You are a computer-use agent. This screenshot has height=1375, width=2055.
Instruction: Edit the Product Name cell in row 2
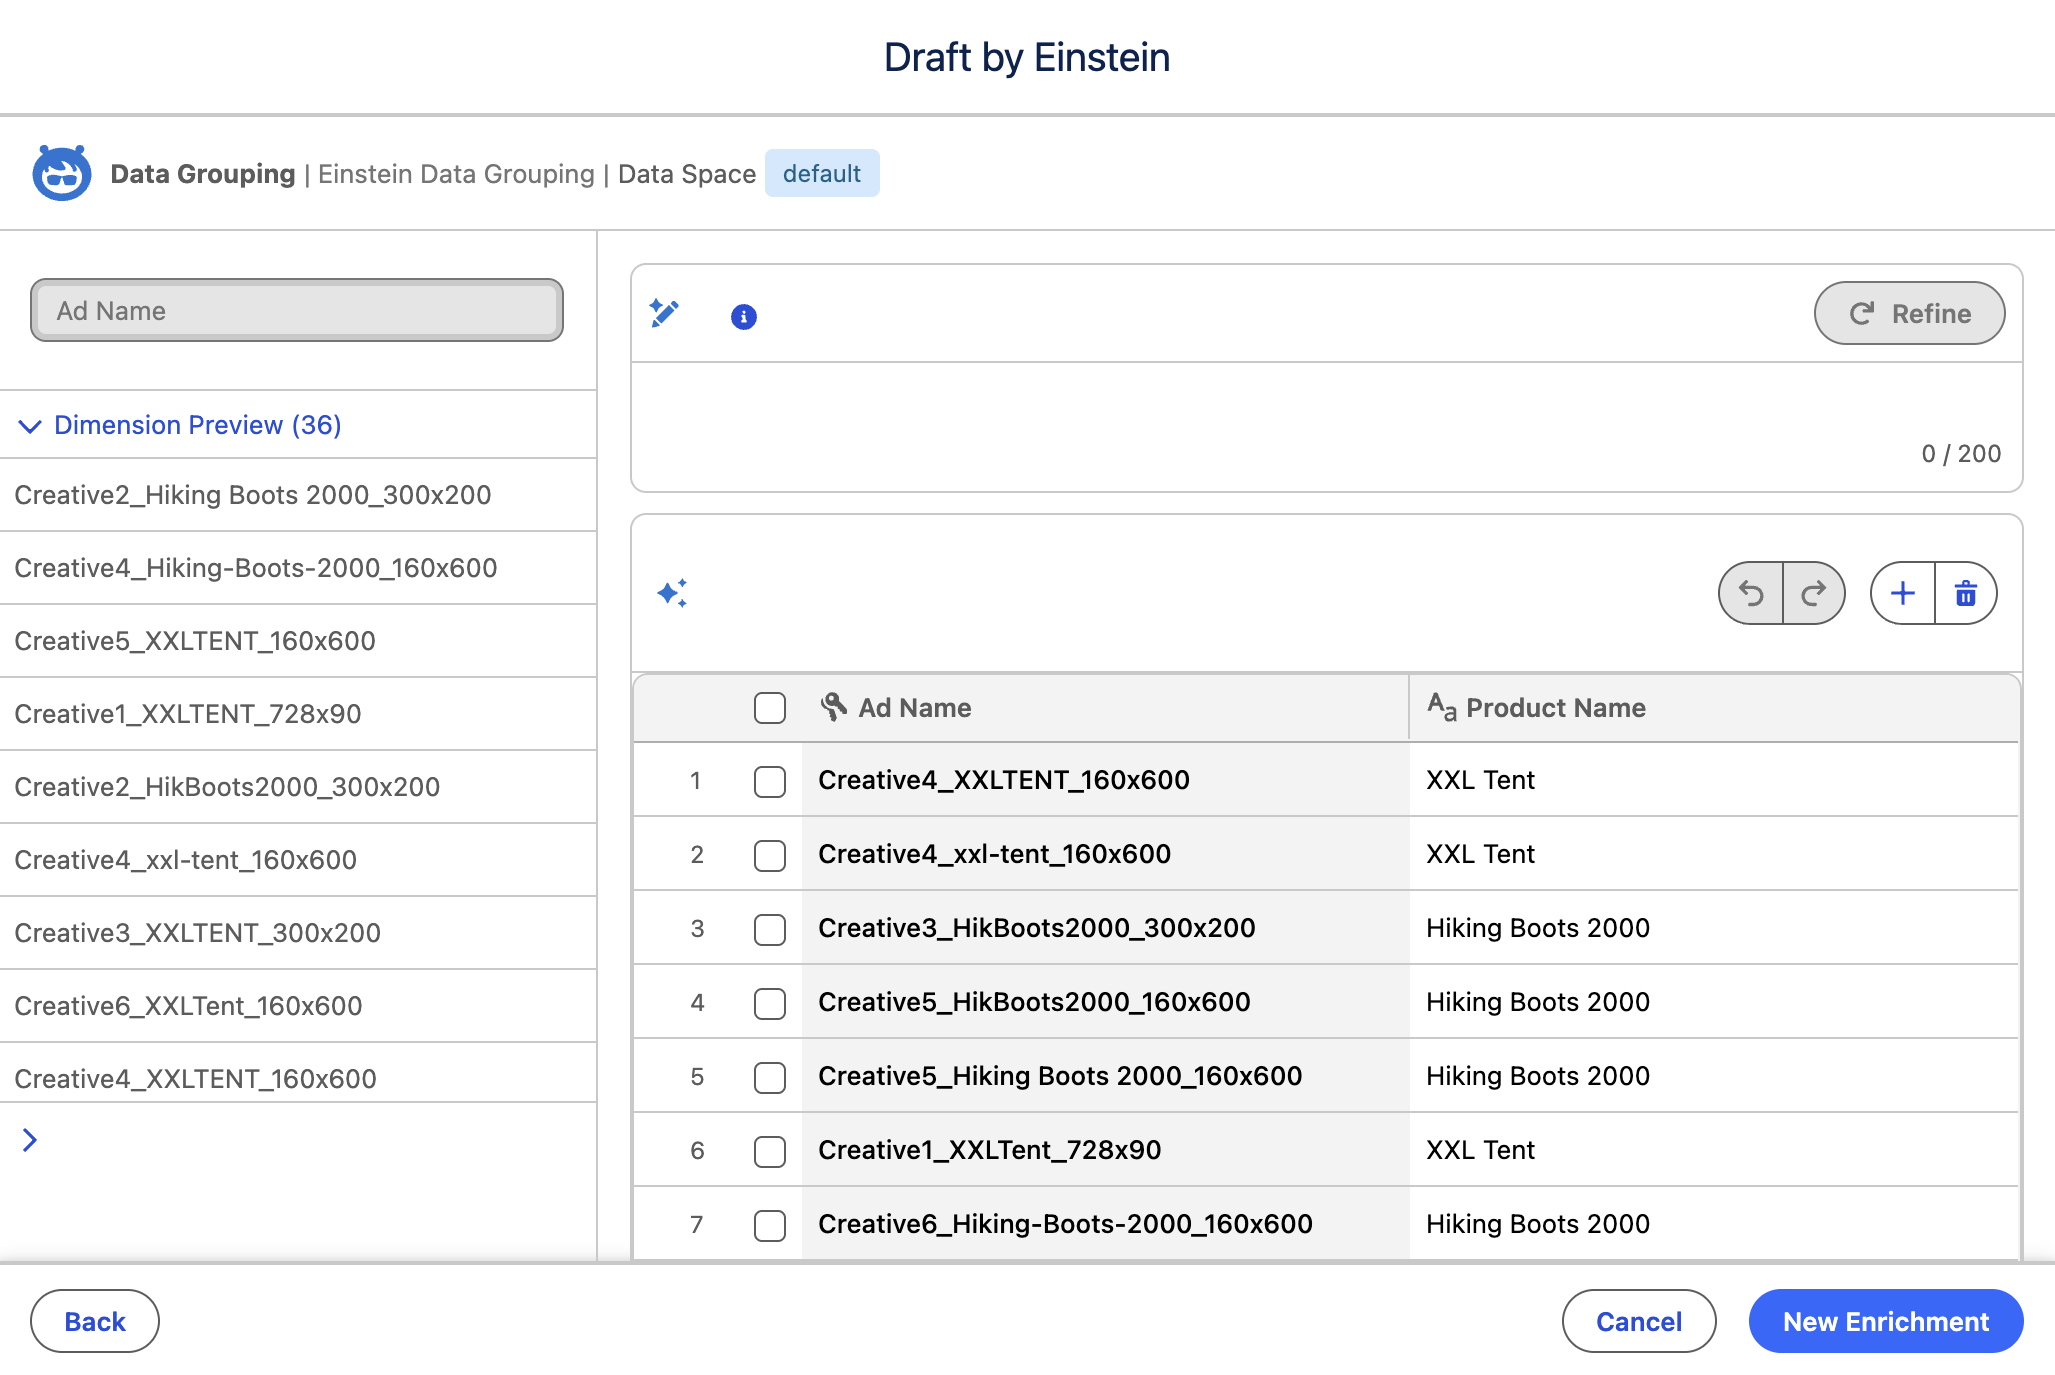(1714, 854)
